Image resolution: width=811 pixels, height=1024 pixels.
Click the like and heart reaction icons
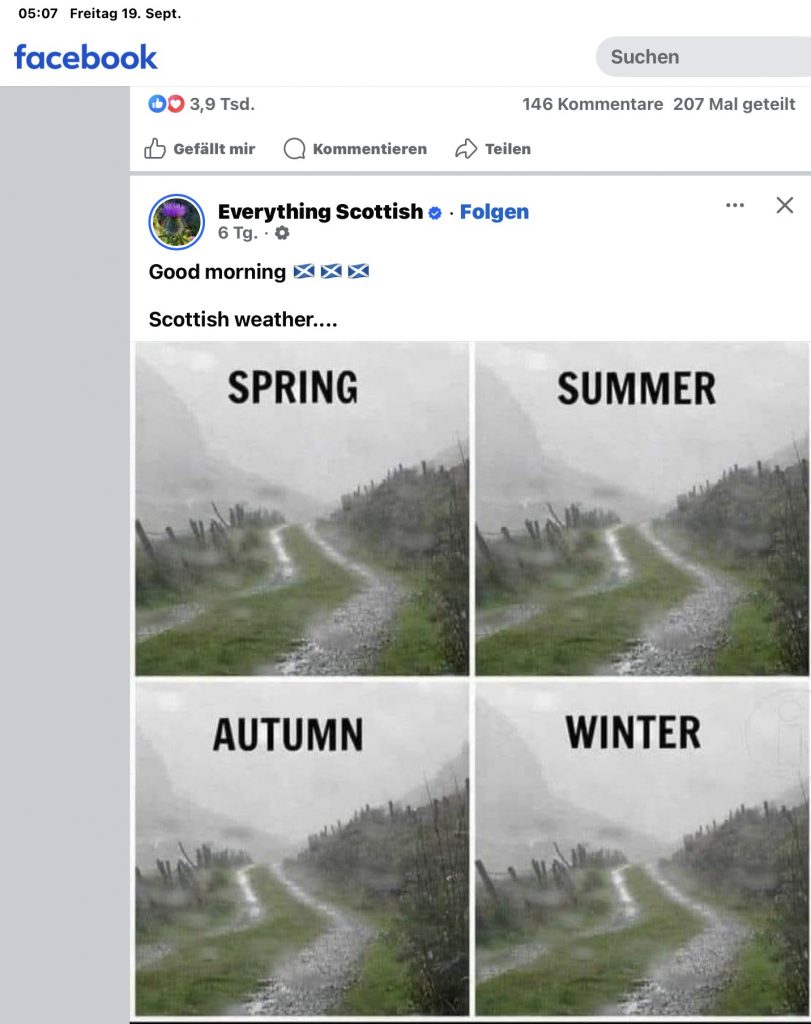pos(166,104)
